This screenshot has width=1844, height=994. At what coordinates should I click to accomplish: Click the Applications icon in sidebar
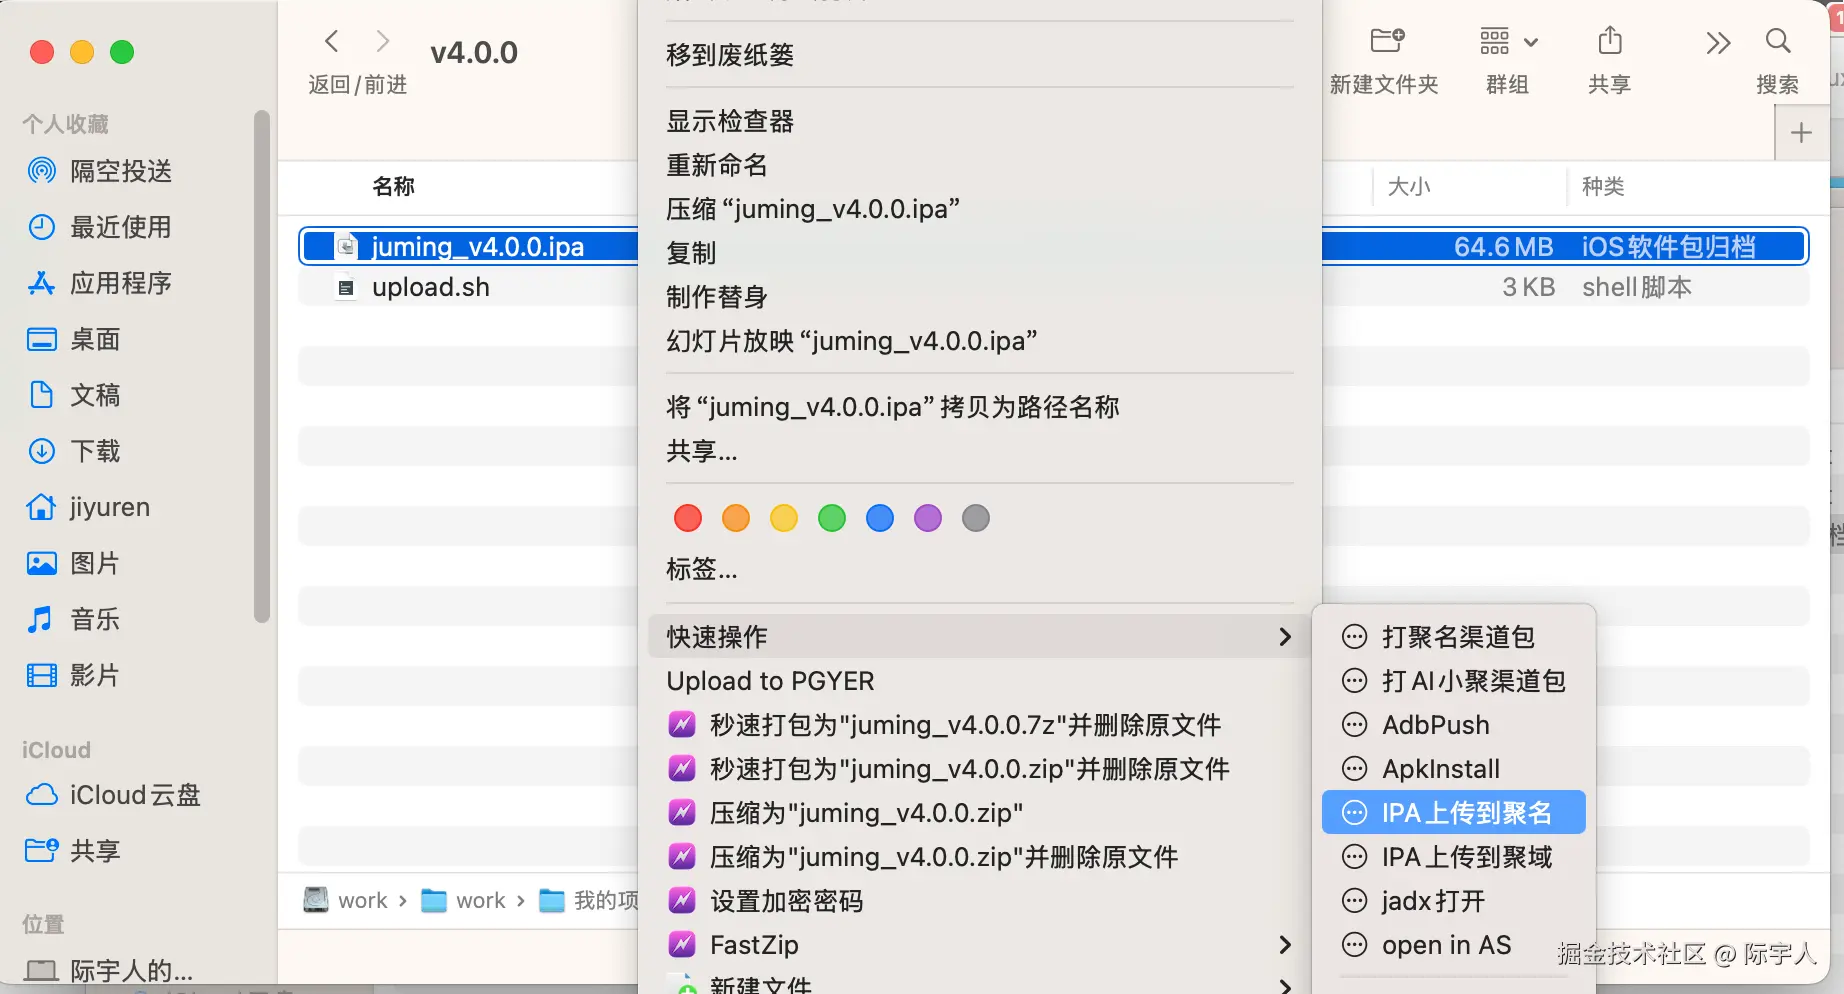pos(41,283)
